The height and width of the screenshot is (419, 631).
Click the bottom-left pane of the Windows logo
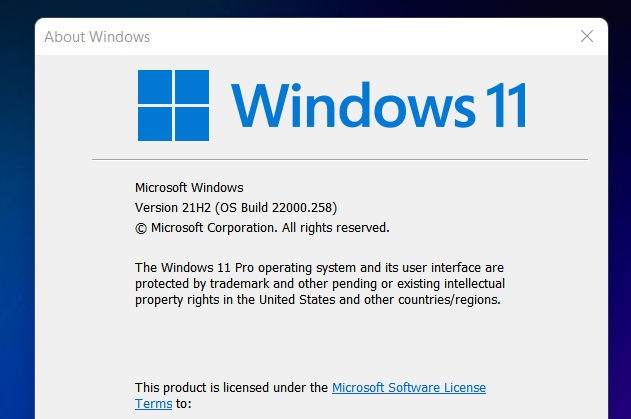155,124
